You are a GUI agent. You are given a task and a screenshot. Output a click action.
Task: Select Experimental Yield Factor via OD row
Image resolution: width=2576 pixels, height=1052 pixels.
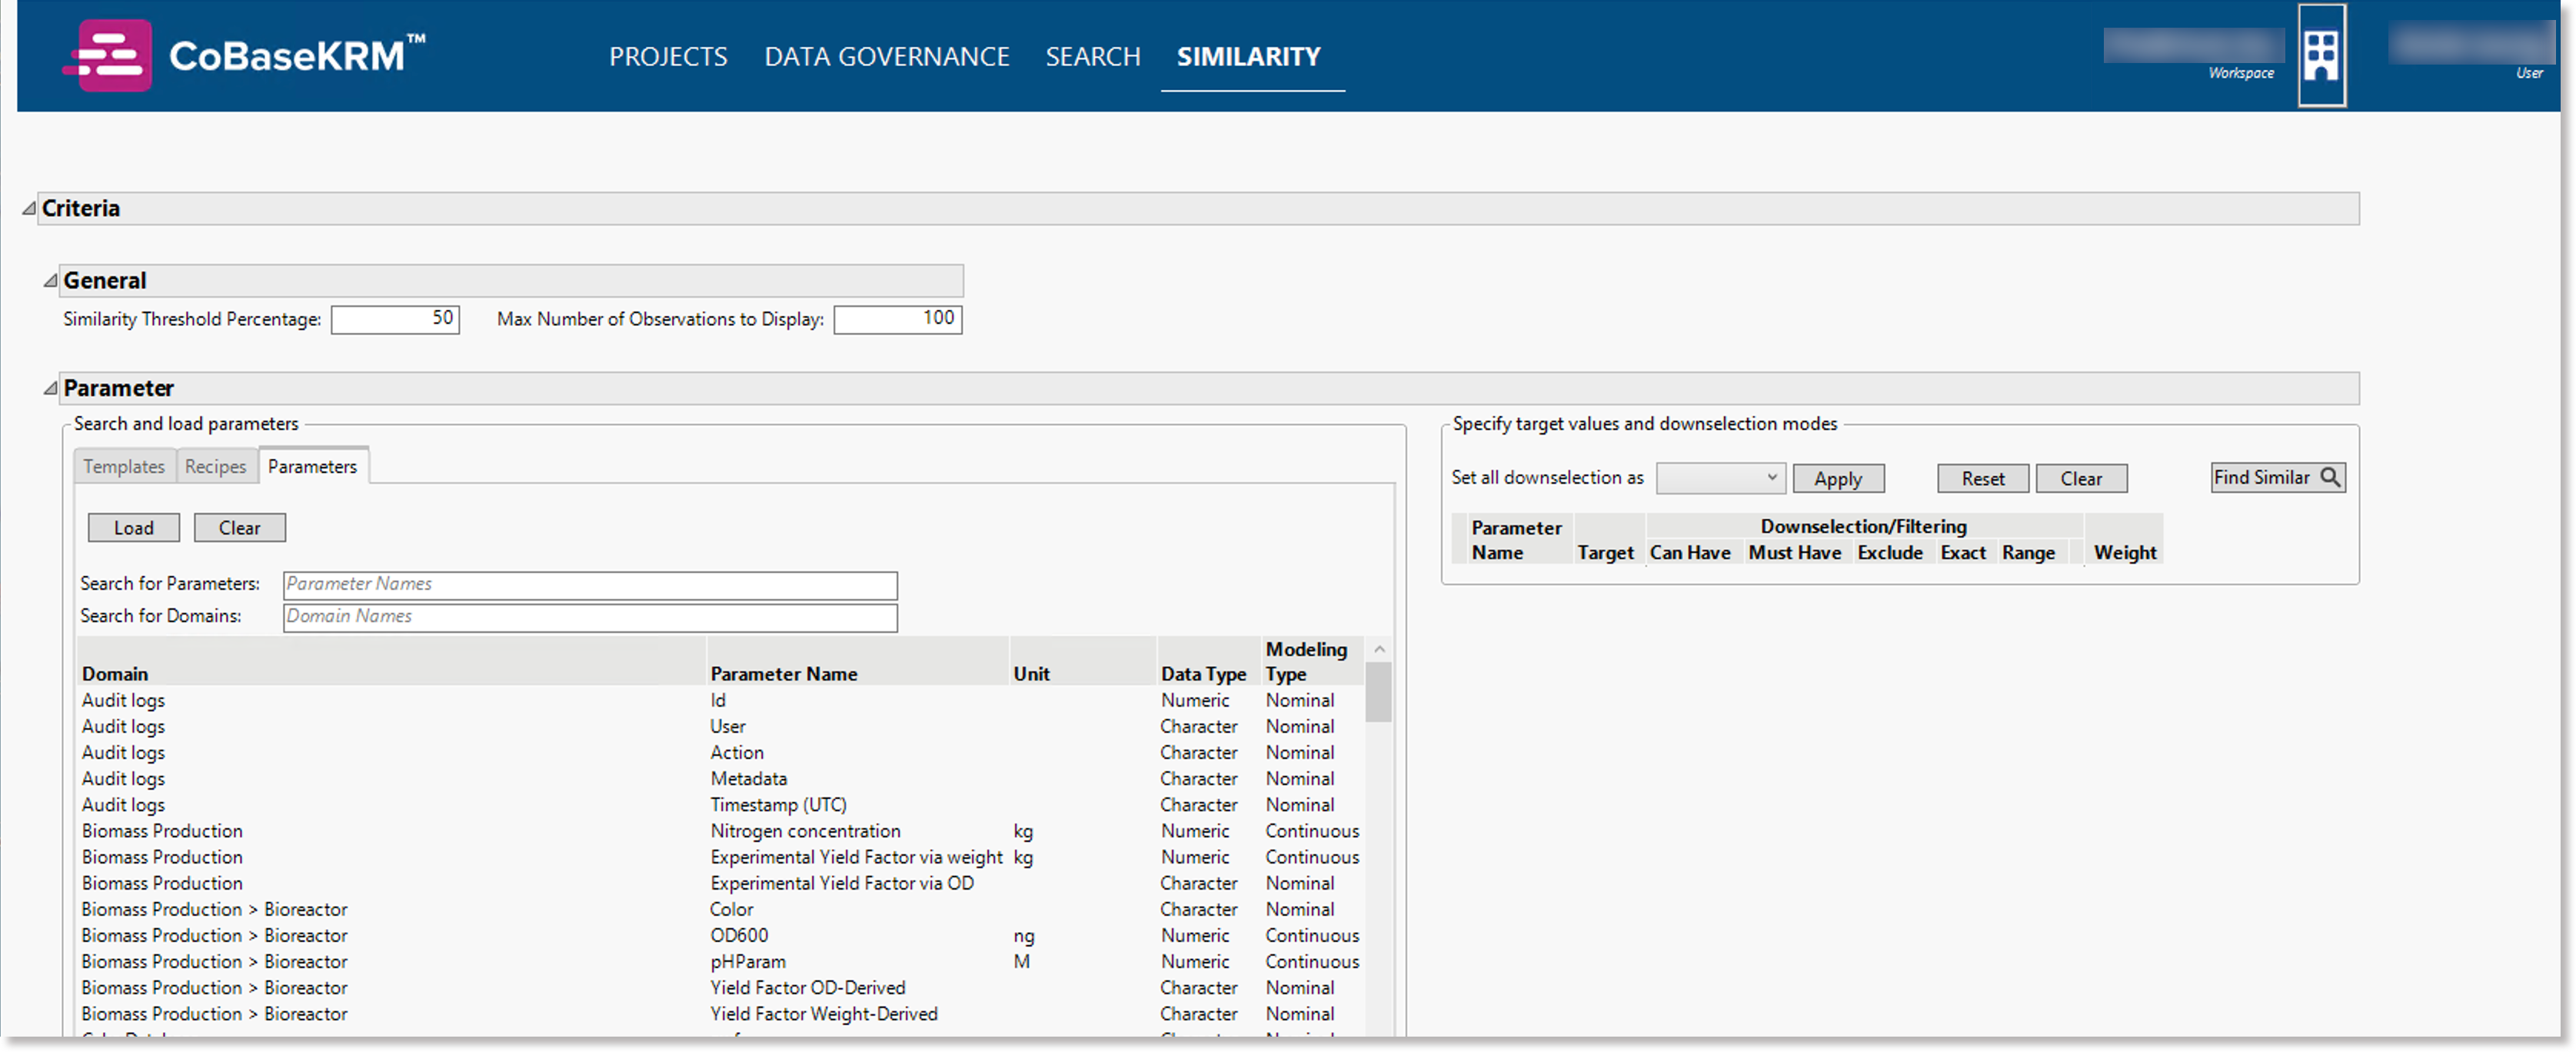(721, 883)
